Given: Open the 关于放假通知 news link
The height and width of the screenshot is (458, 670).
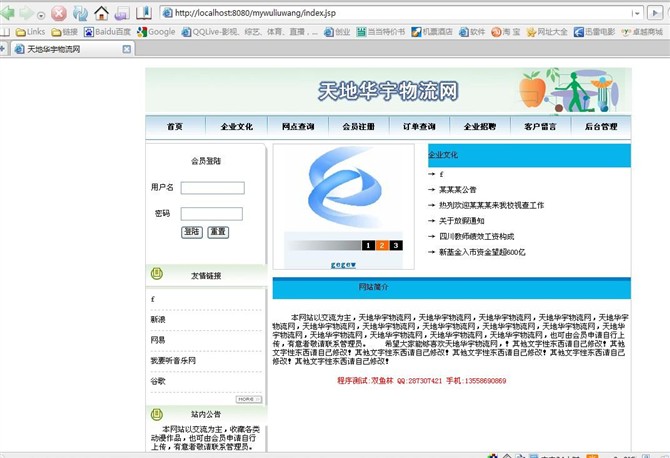Looking at the screenshot, I should (x=461, y=221).
